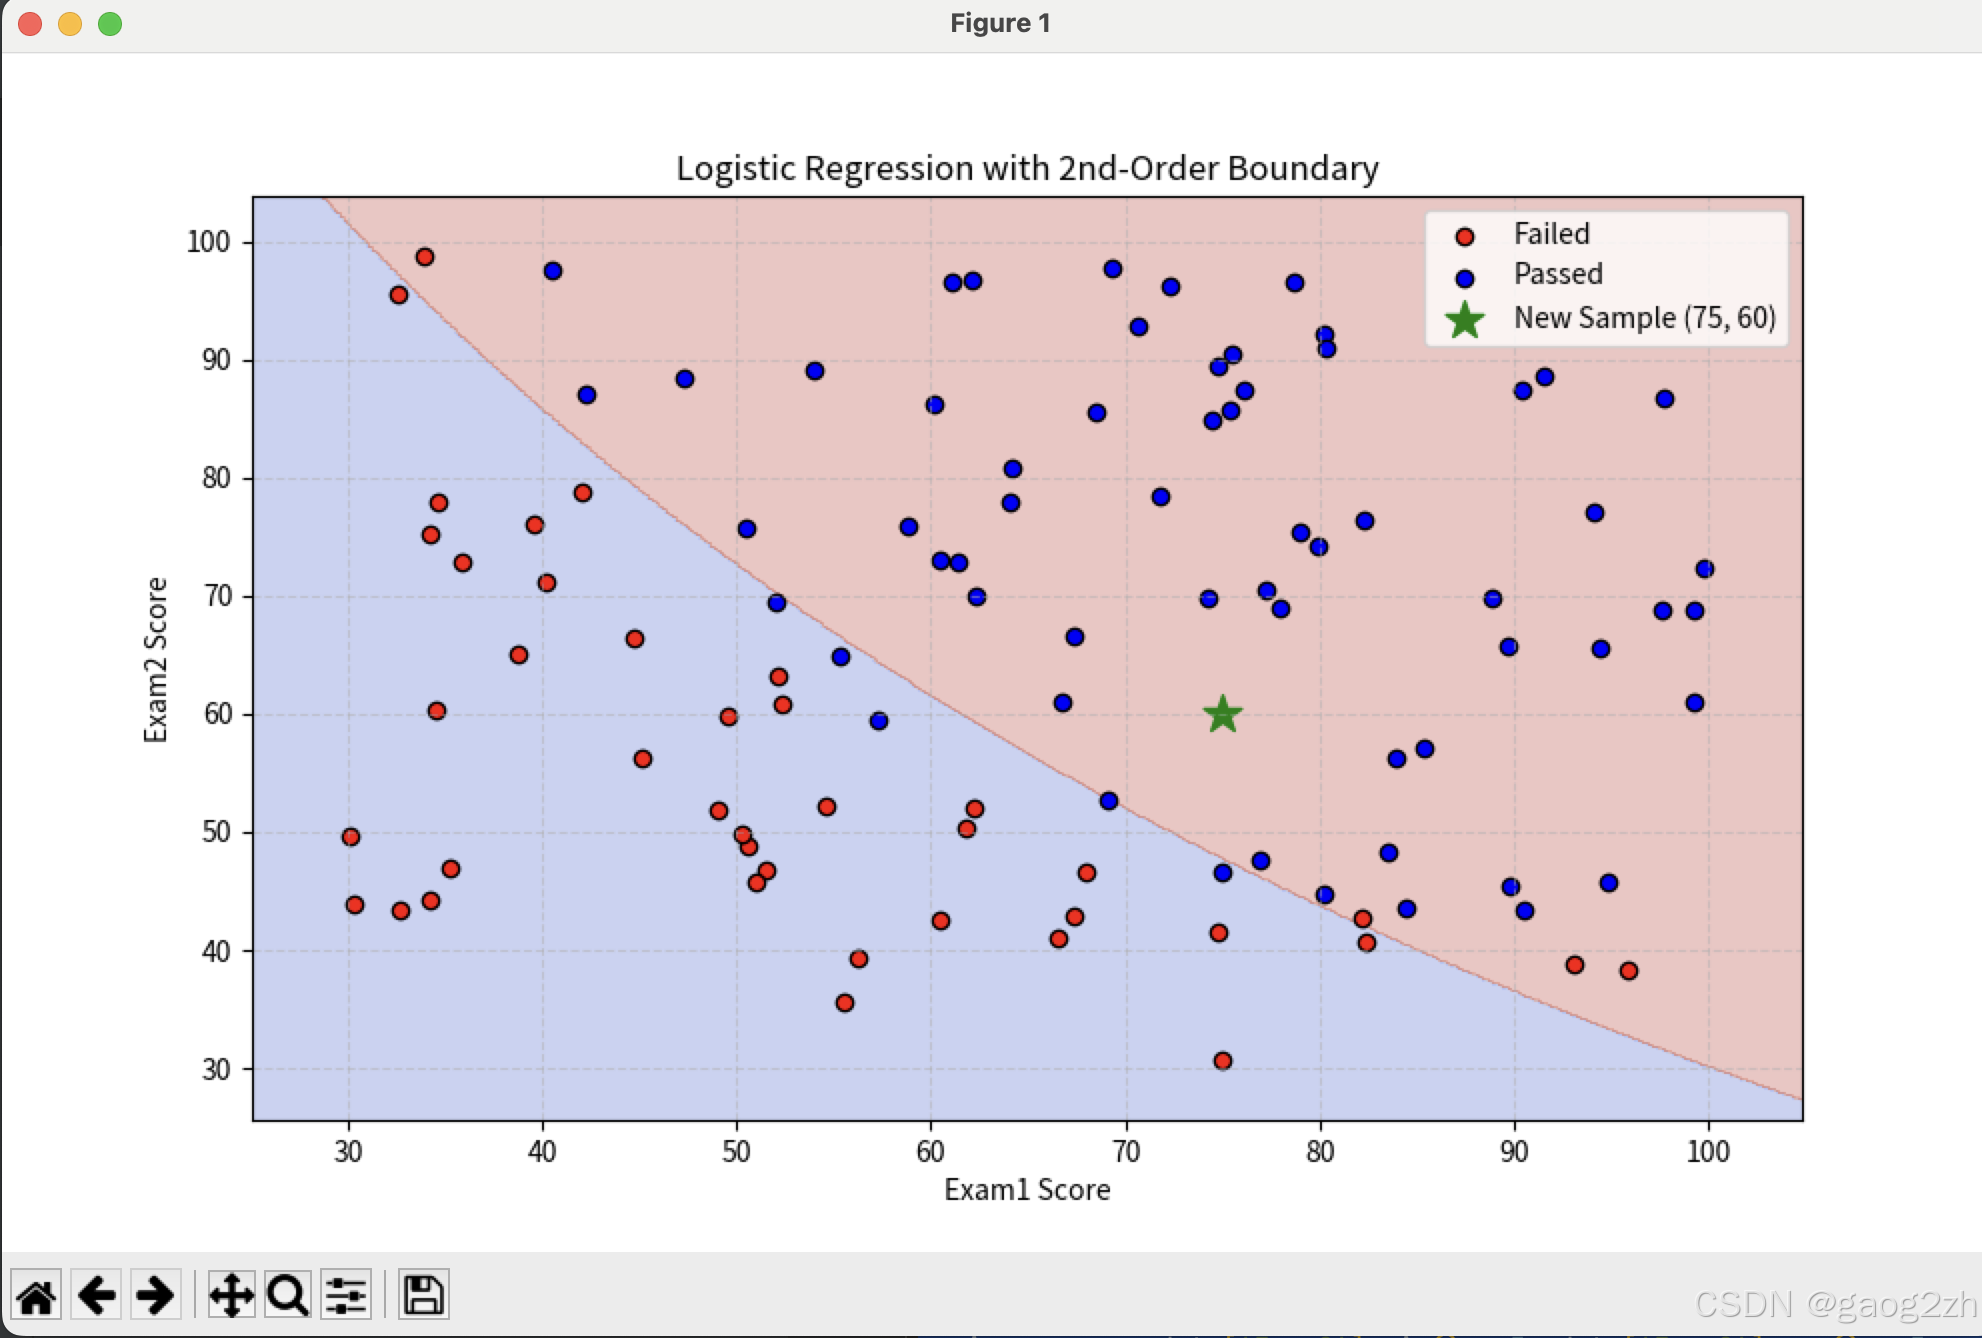The image size is (1982, 1338).
Task: Toggle the Pan axes tool
Action: pyautogui.click(x=231, y=1296)
